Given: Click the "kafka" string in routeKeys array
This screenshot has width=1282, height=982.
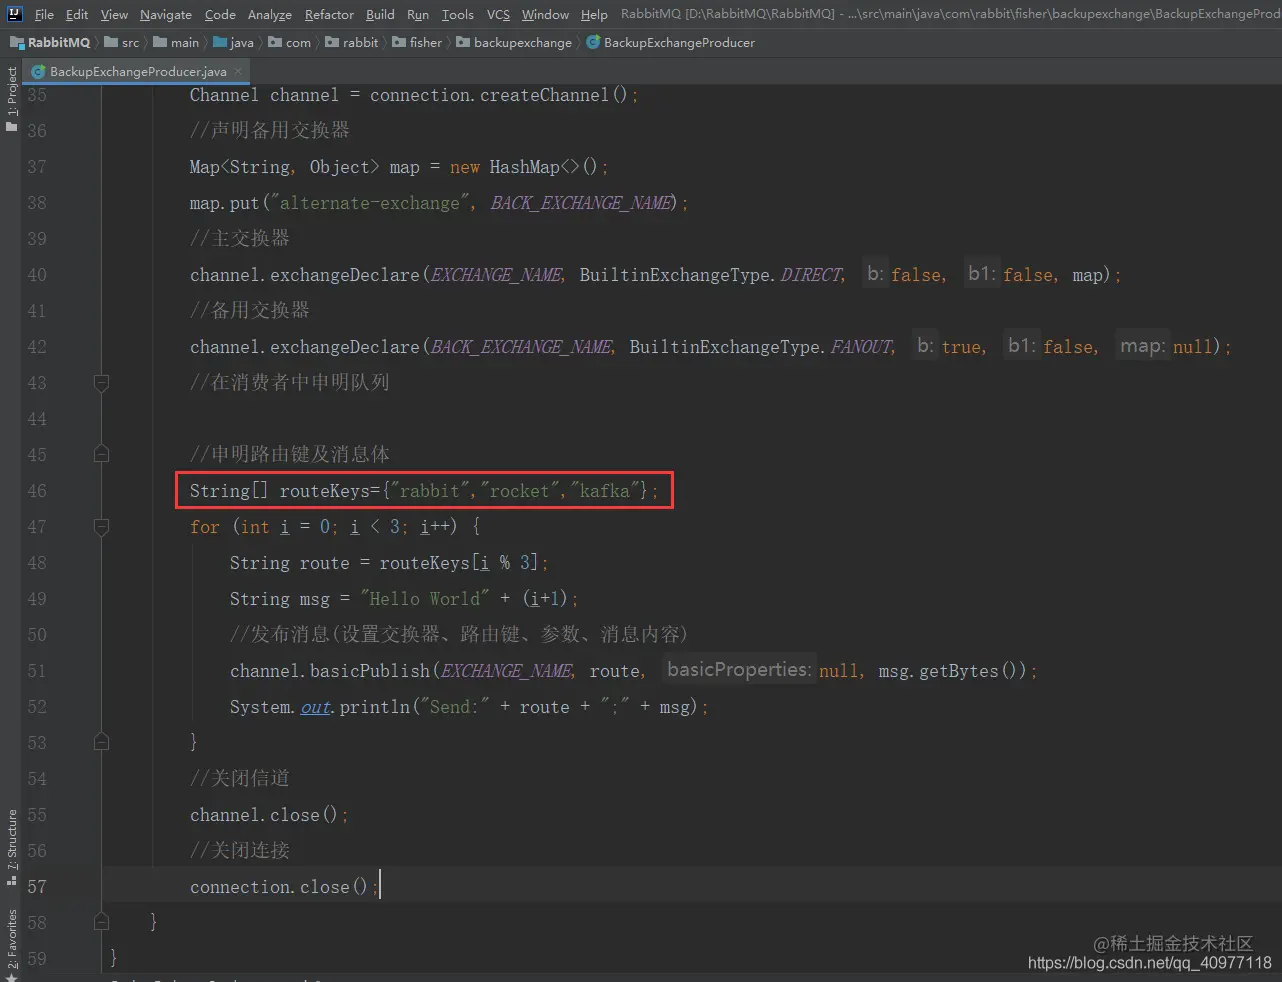Looking at the screenshot, I should pos(605,491).
